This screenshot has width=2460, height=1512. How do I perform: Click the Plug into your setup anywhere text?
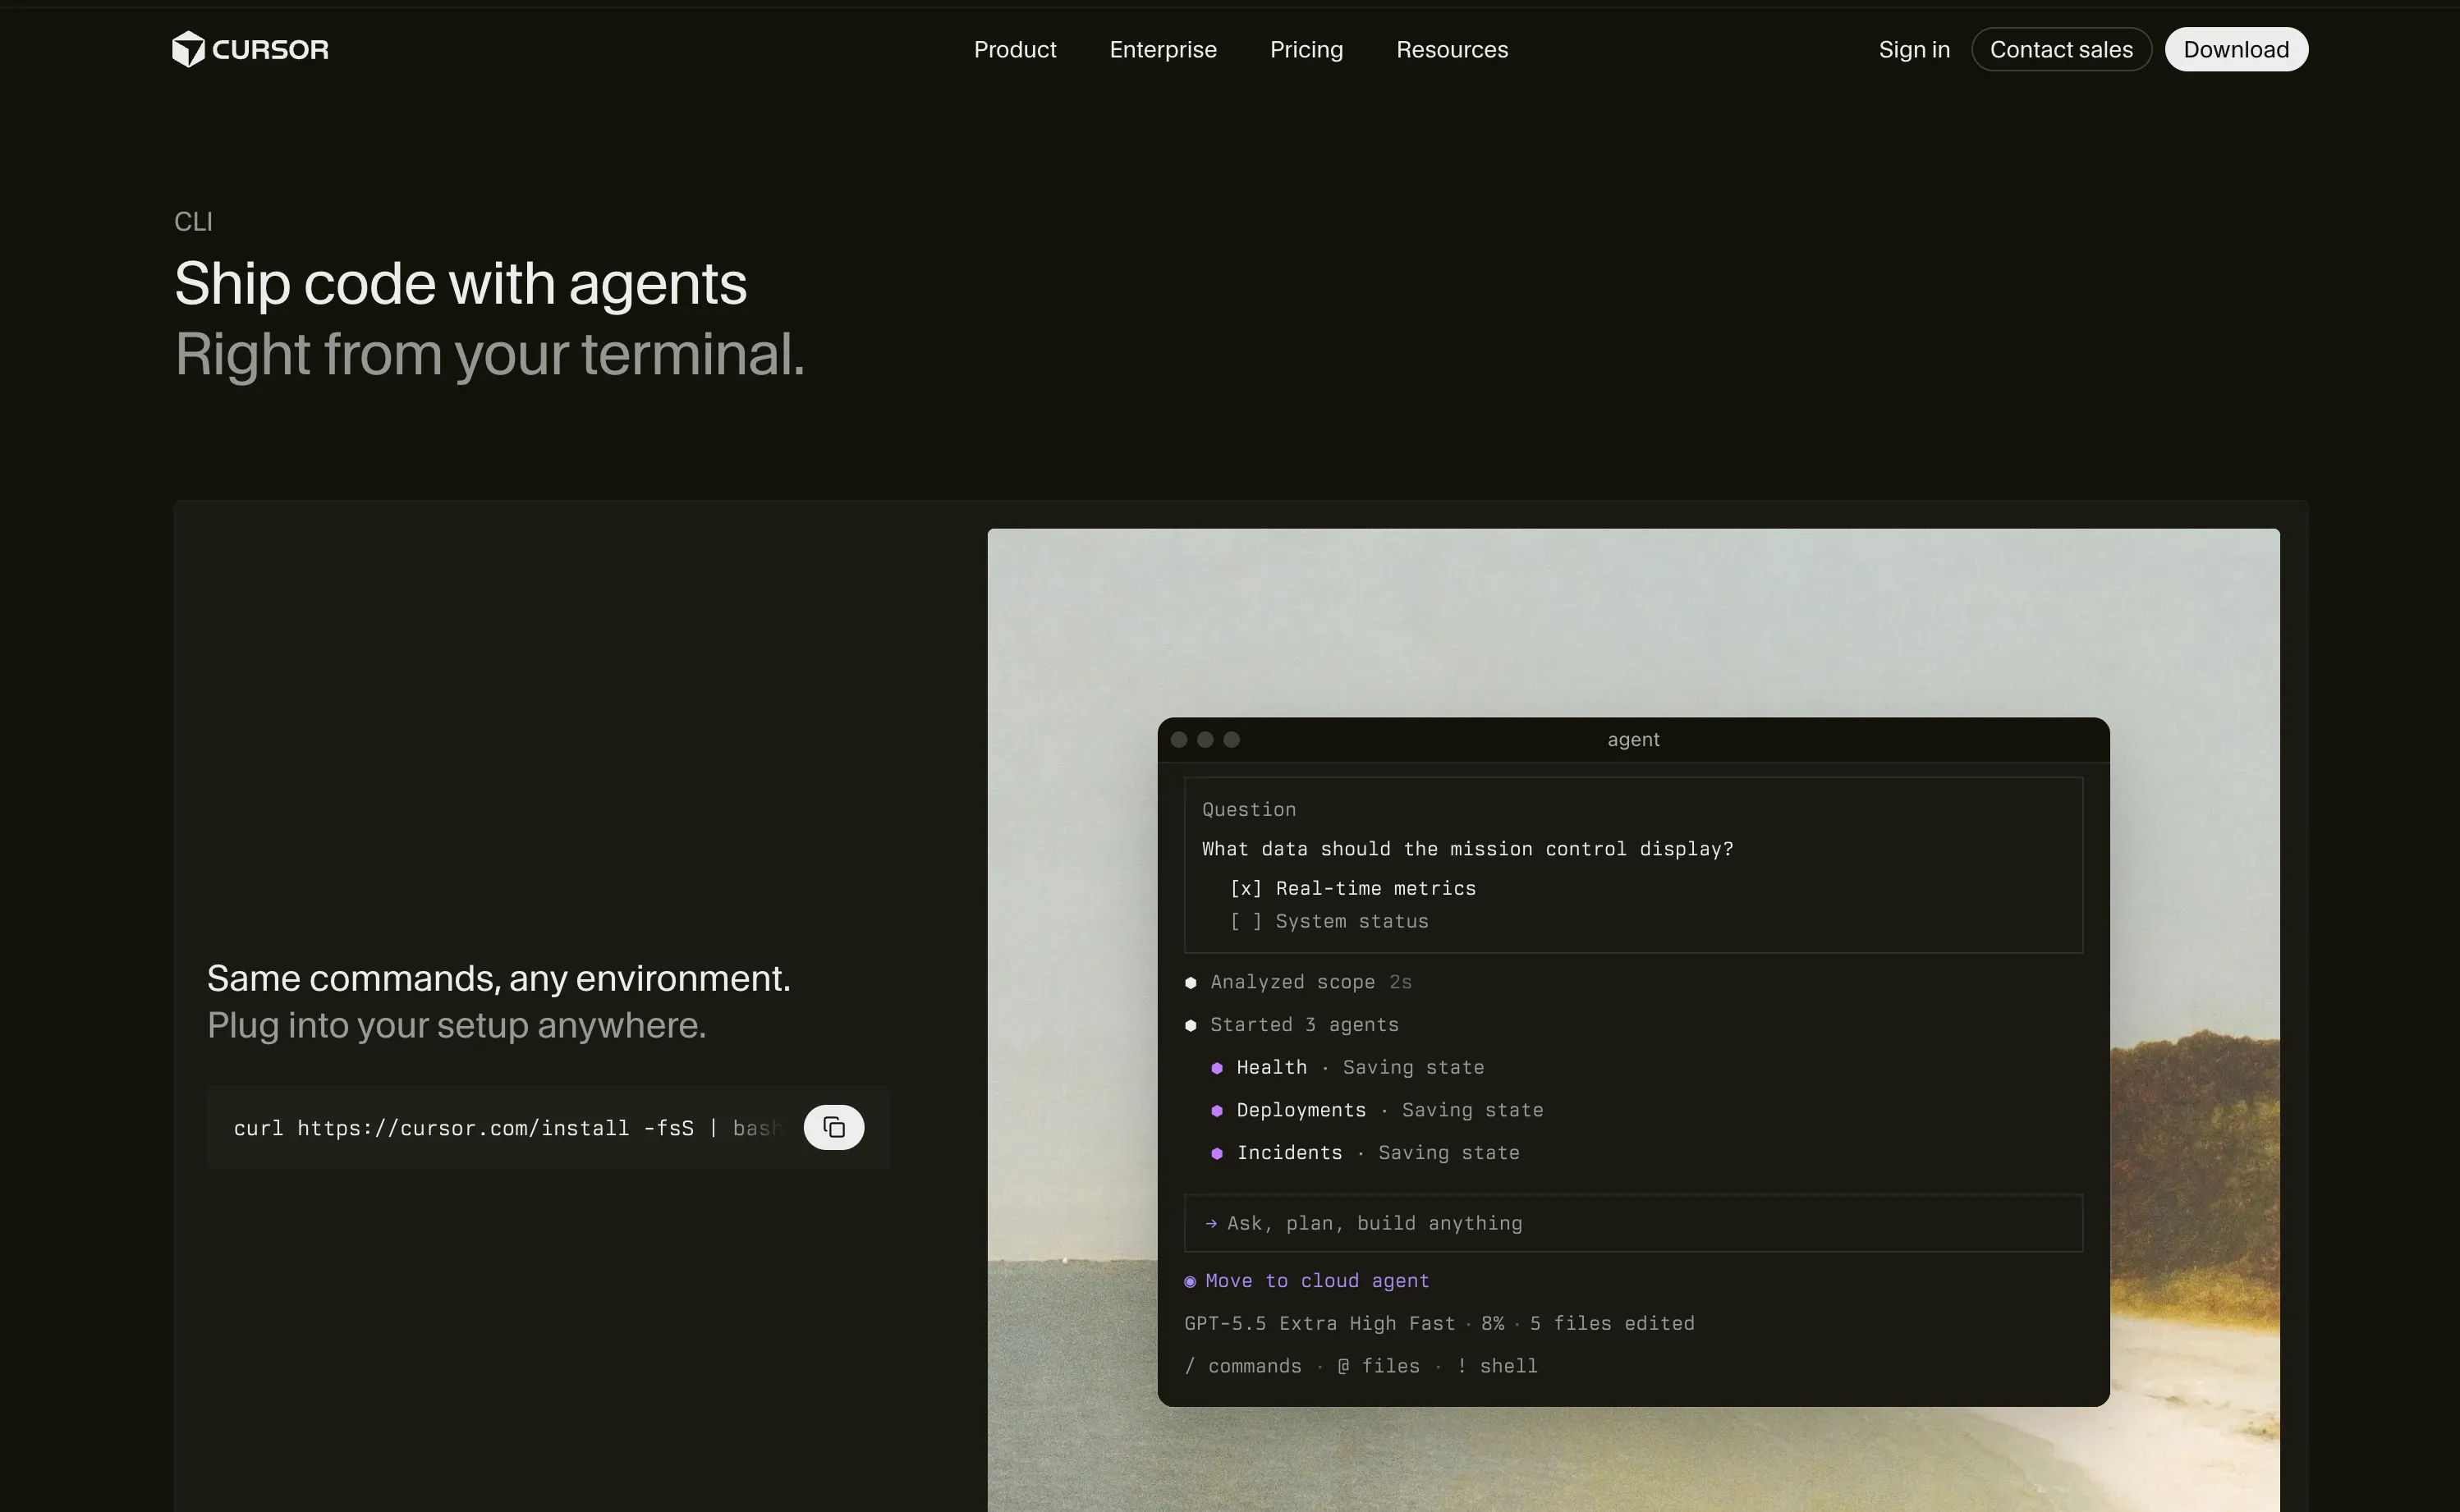pyautogui.click(x=456, y=1025)
